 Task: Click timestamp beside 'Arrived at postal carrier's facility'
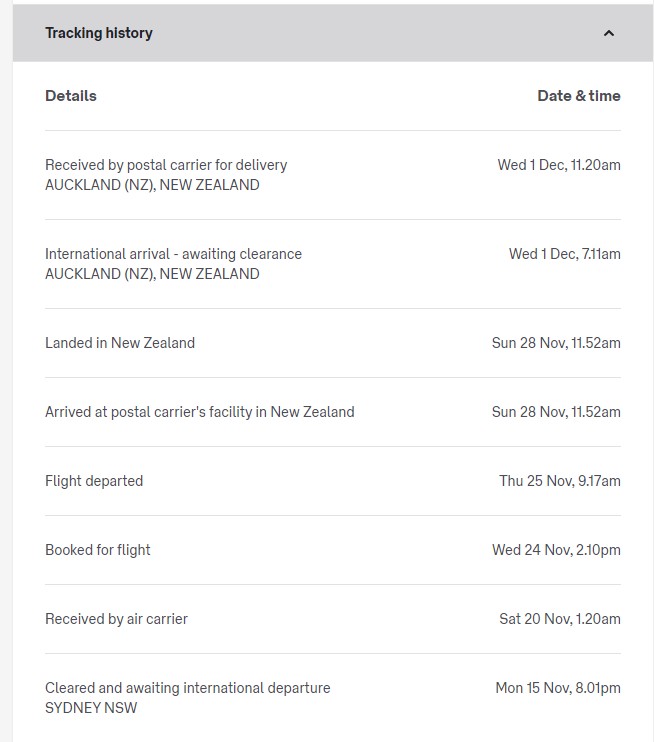click(556, 412)
